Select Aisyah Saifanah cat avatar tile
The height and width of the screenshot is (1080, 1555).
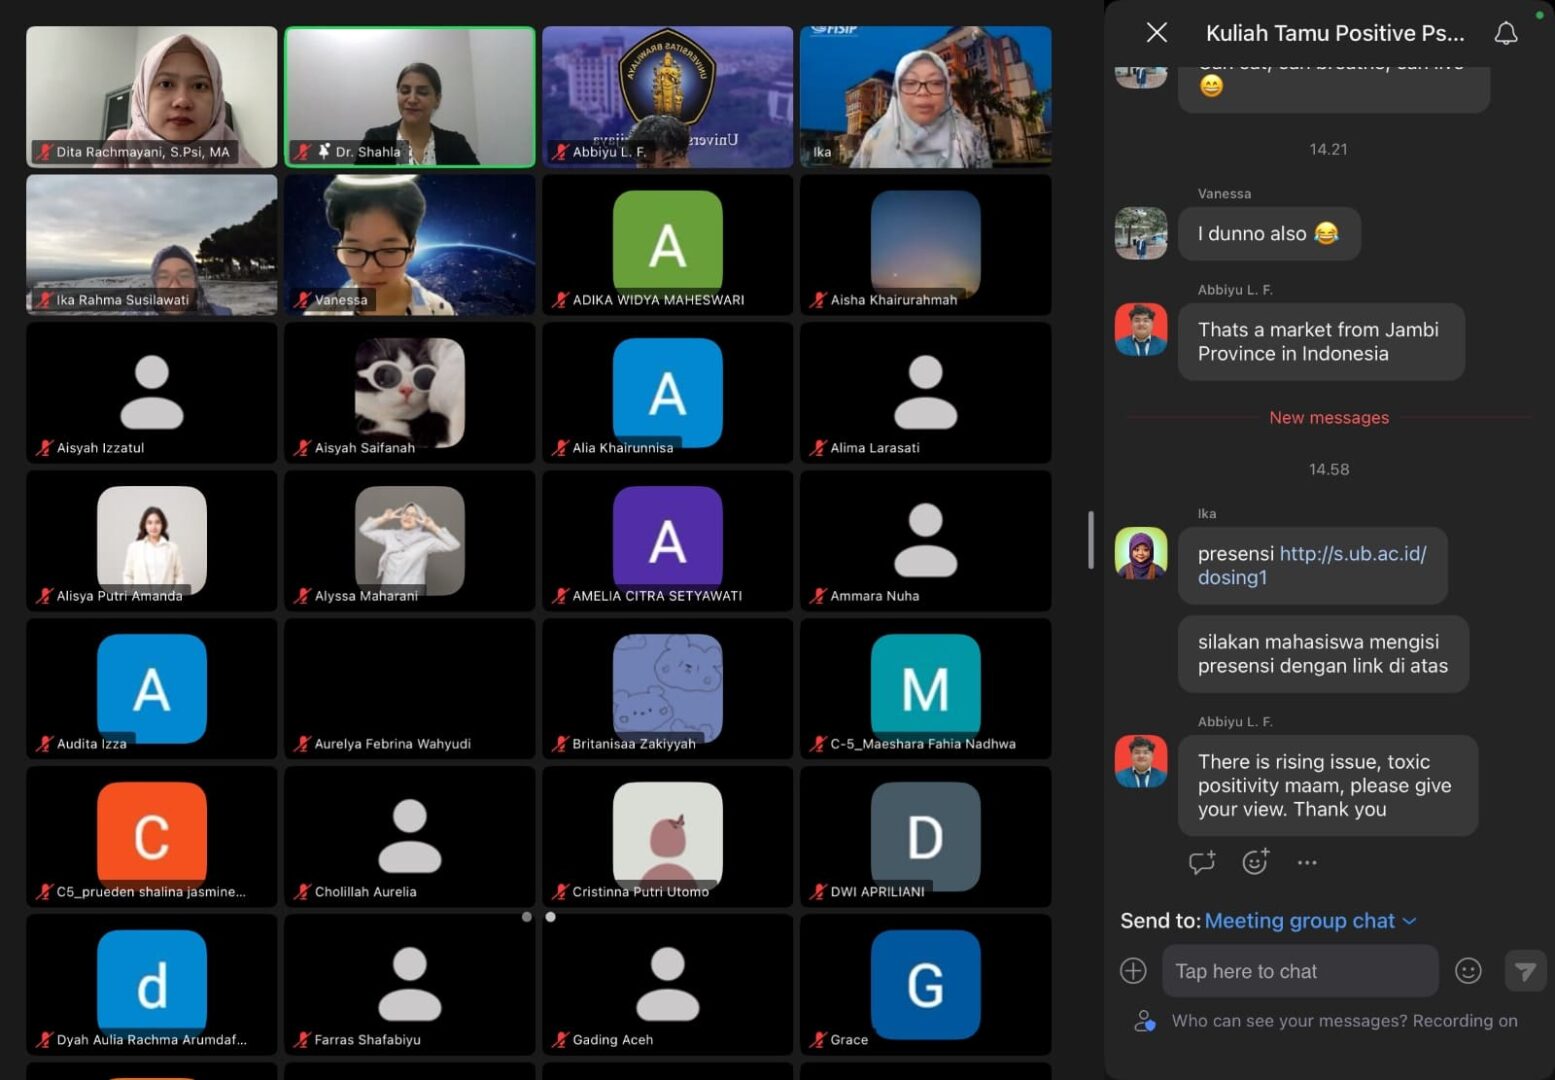[410, 393]
